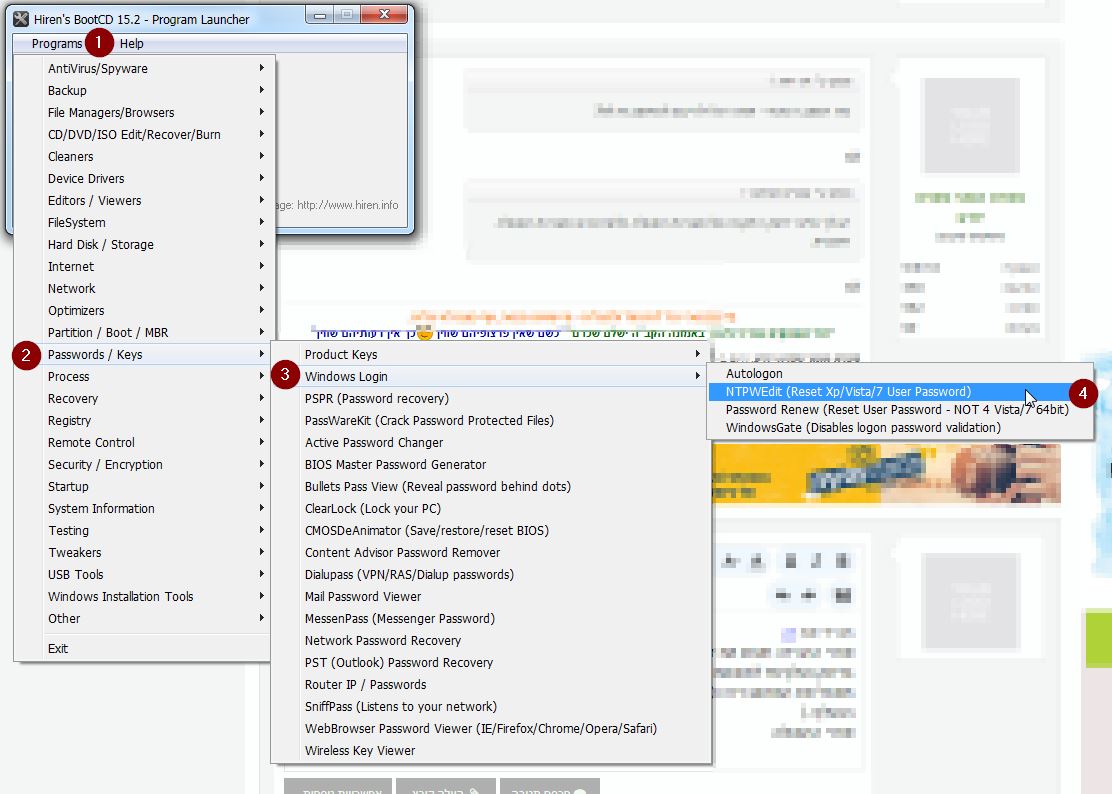Open the Programs menu
This screenshot has height=794, width=1112.
click(x=57, y=43)
